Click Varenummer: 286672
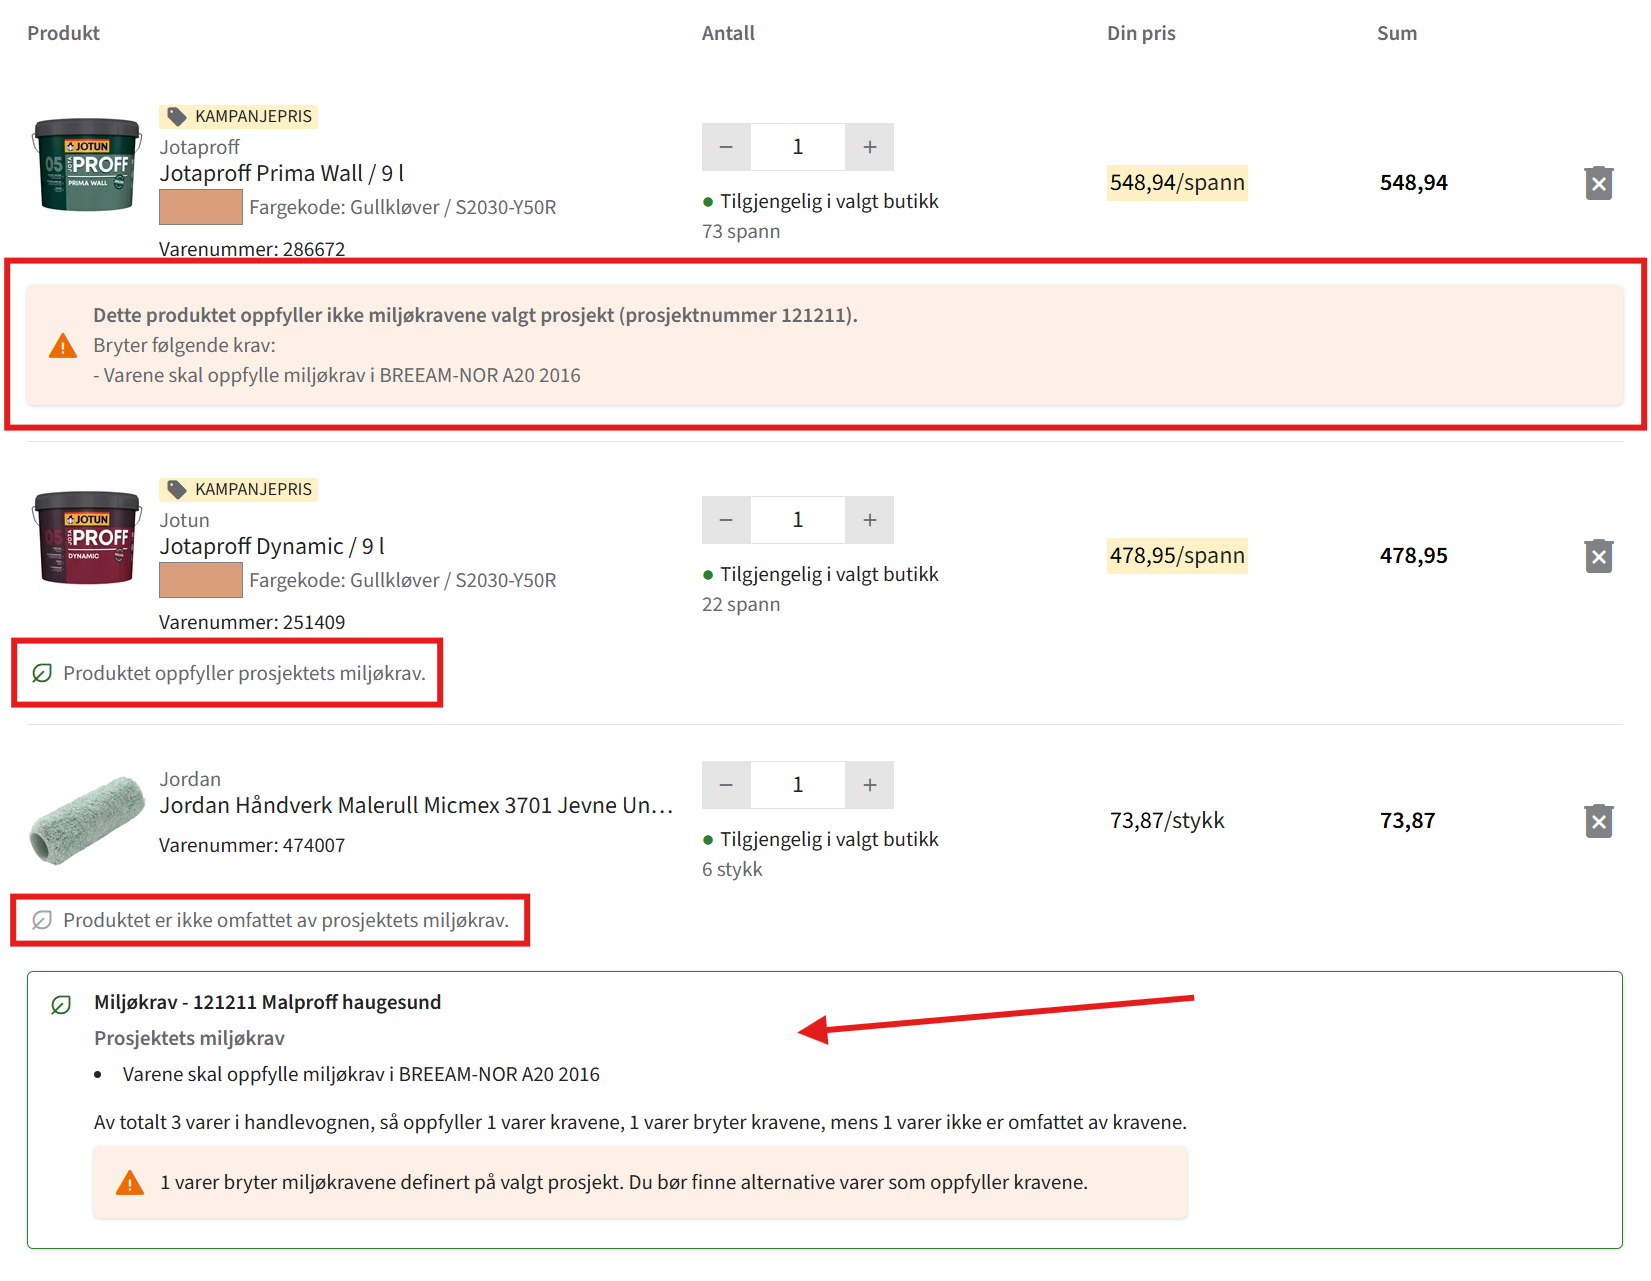This screenshot has height=1281, width=1651. click(252, 249)
